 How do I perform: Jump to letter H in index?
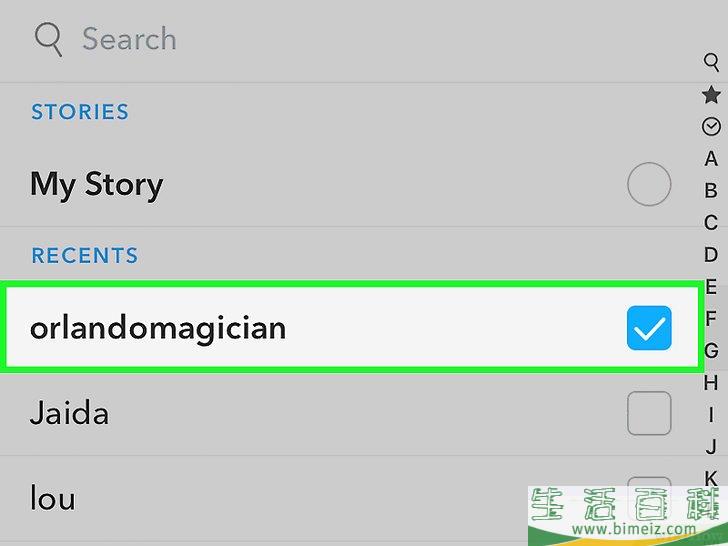[711, 383]
